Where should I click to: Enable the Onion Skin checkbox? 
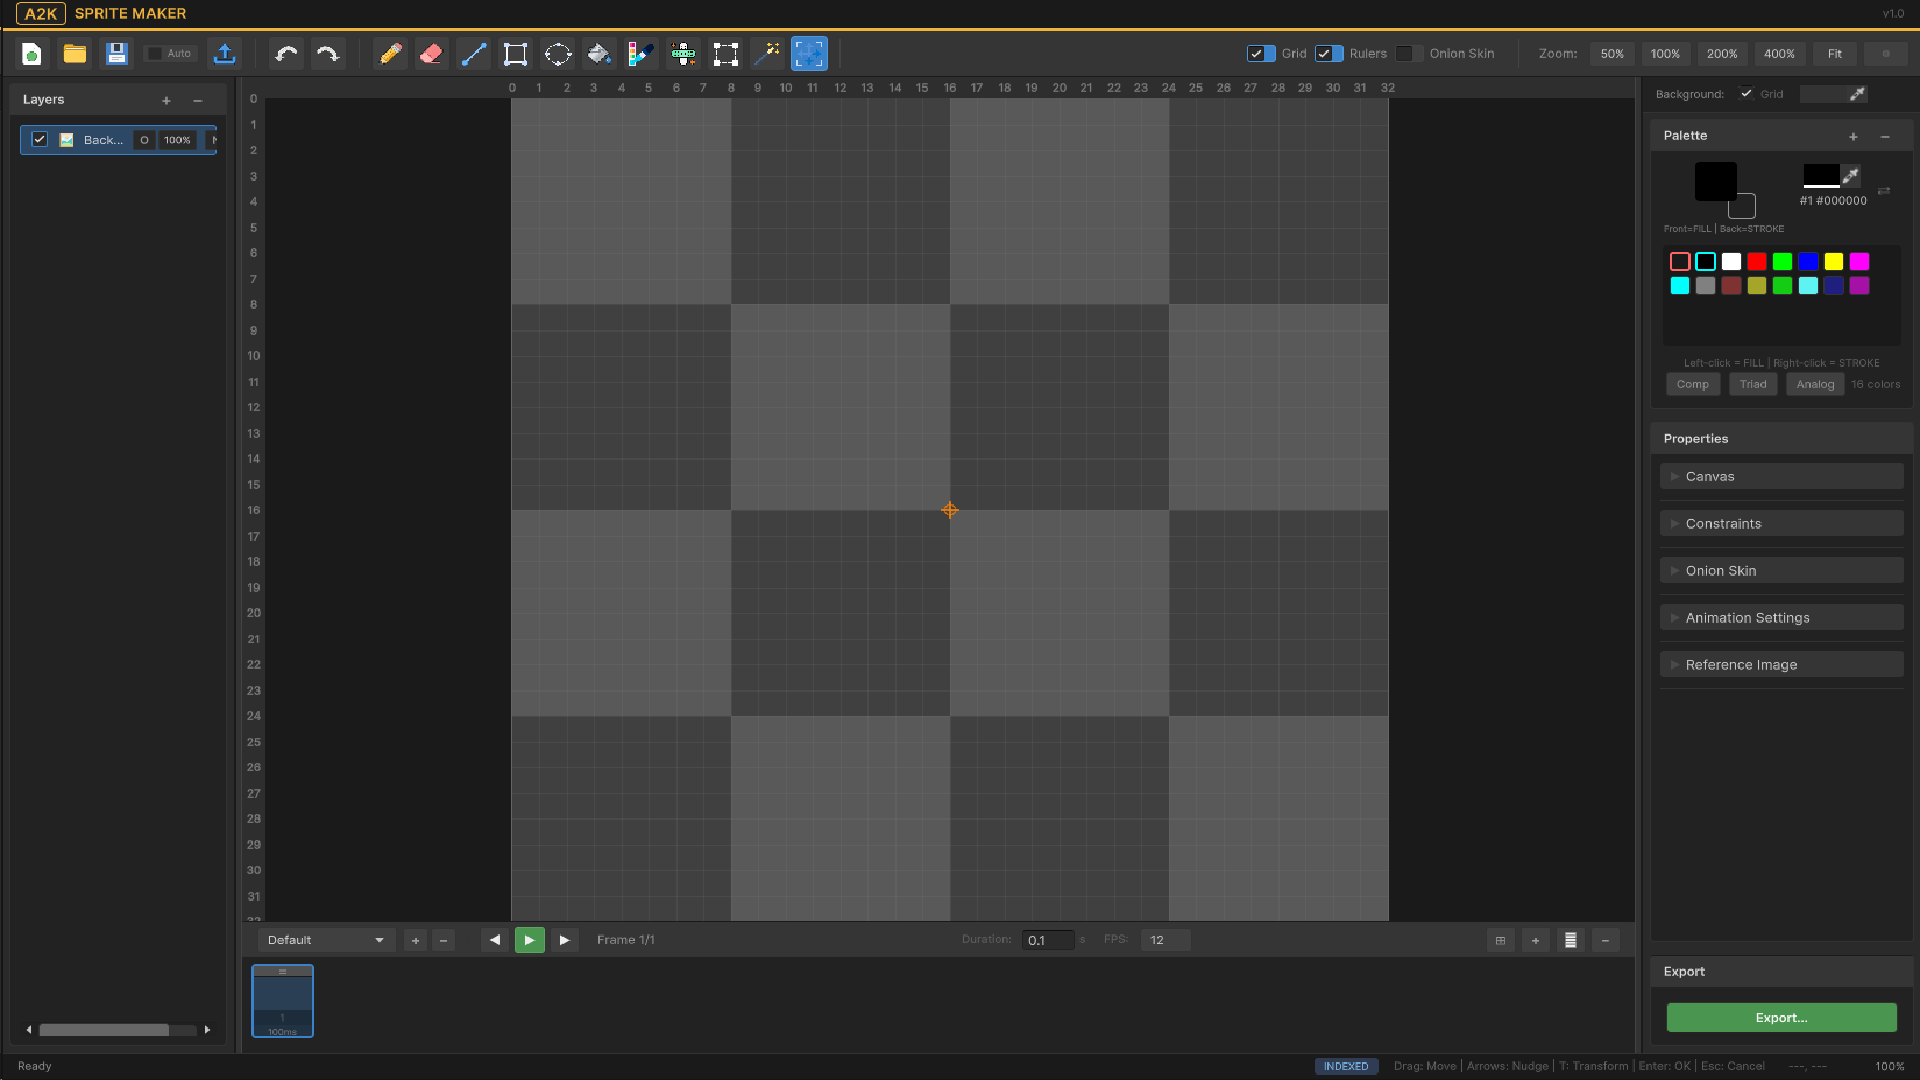(x=1408, y=54)
